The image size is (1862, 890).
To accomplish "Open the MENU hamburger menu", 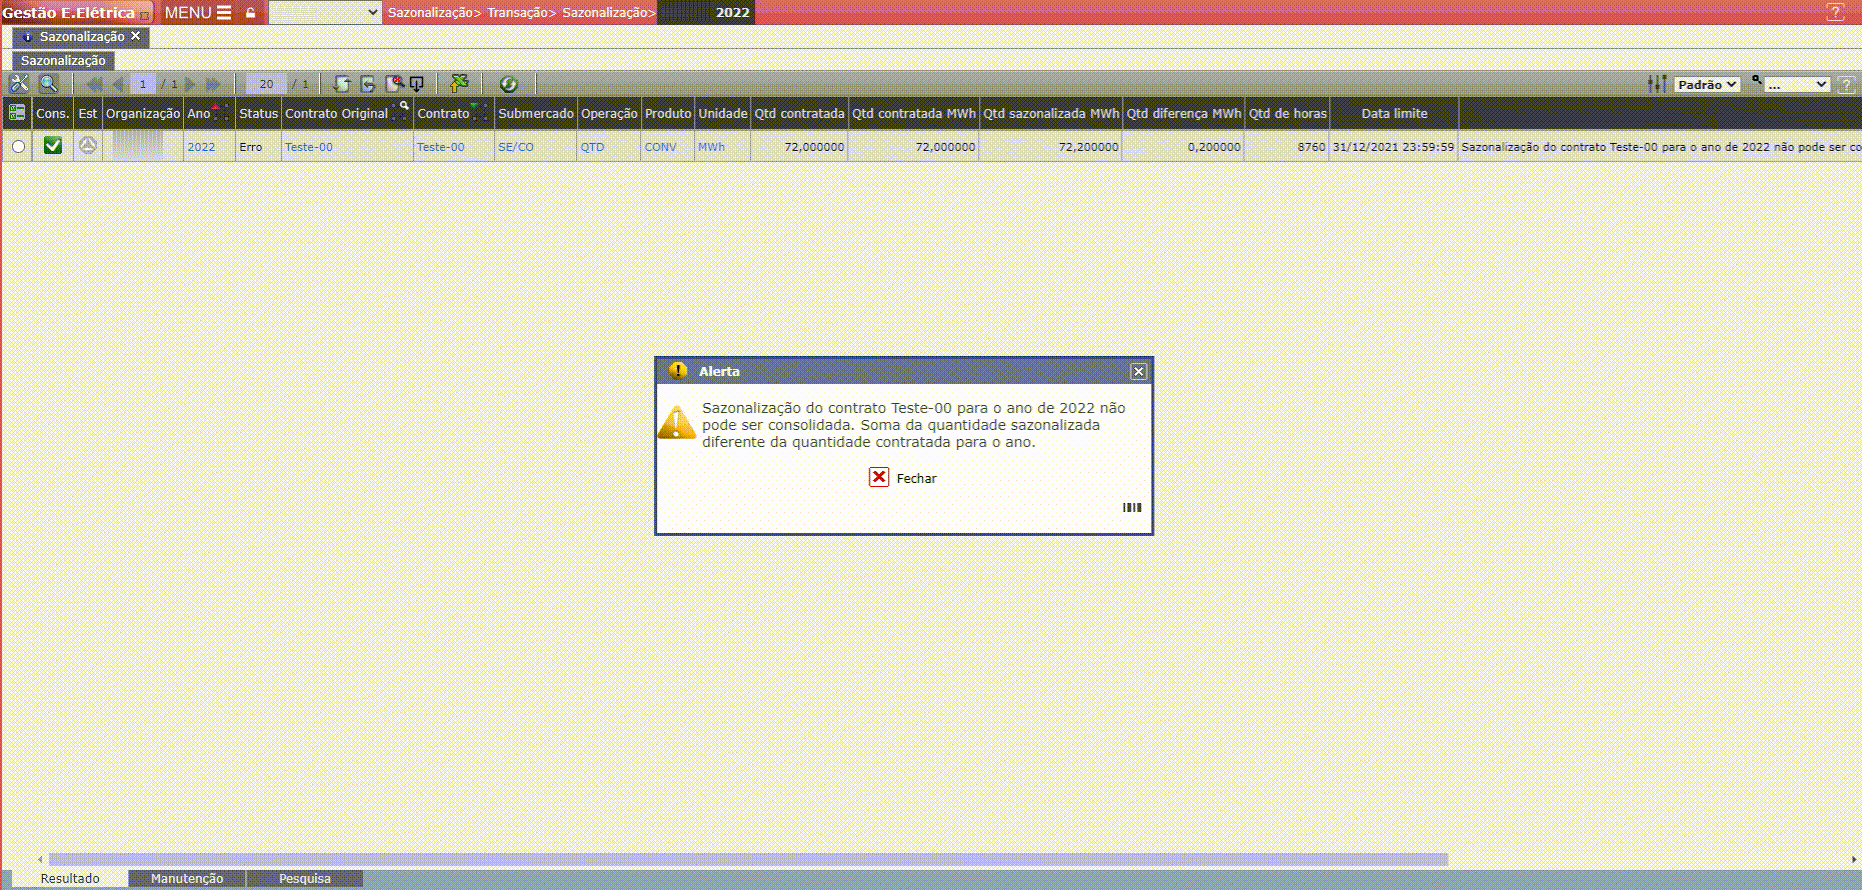I will [x=198, y=13].
